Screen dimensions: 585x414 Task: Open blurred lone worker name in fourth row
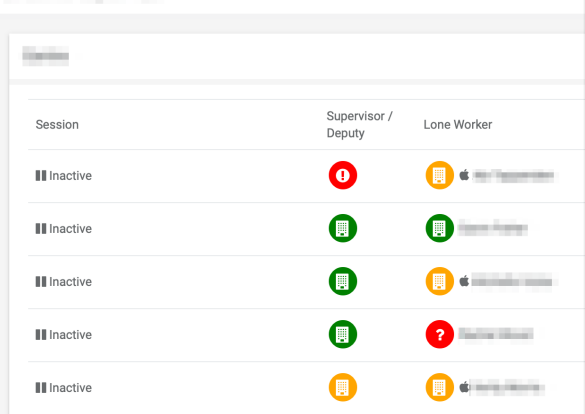(496, 334)
